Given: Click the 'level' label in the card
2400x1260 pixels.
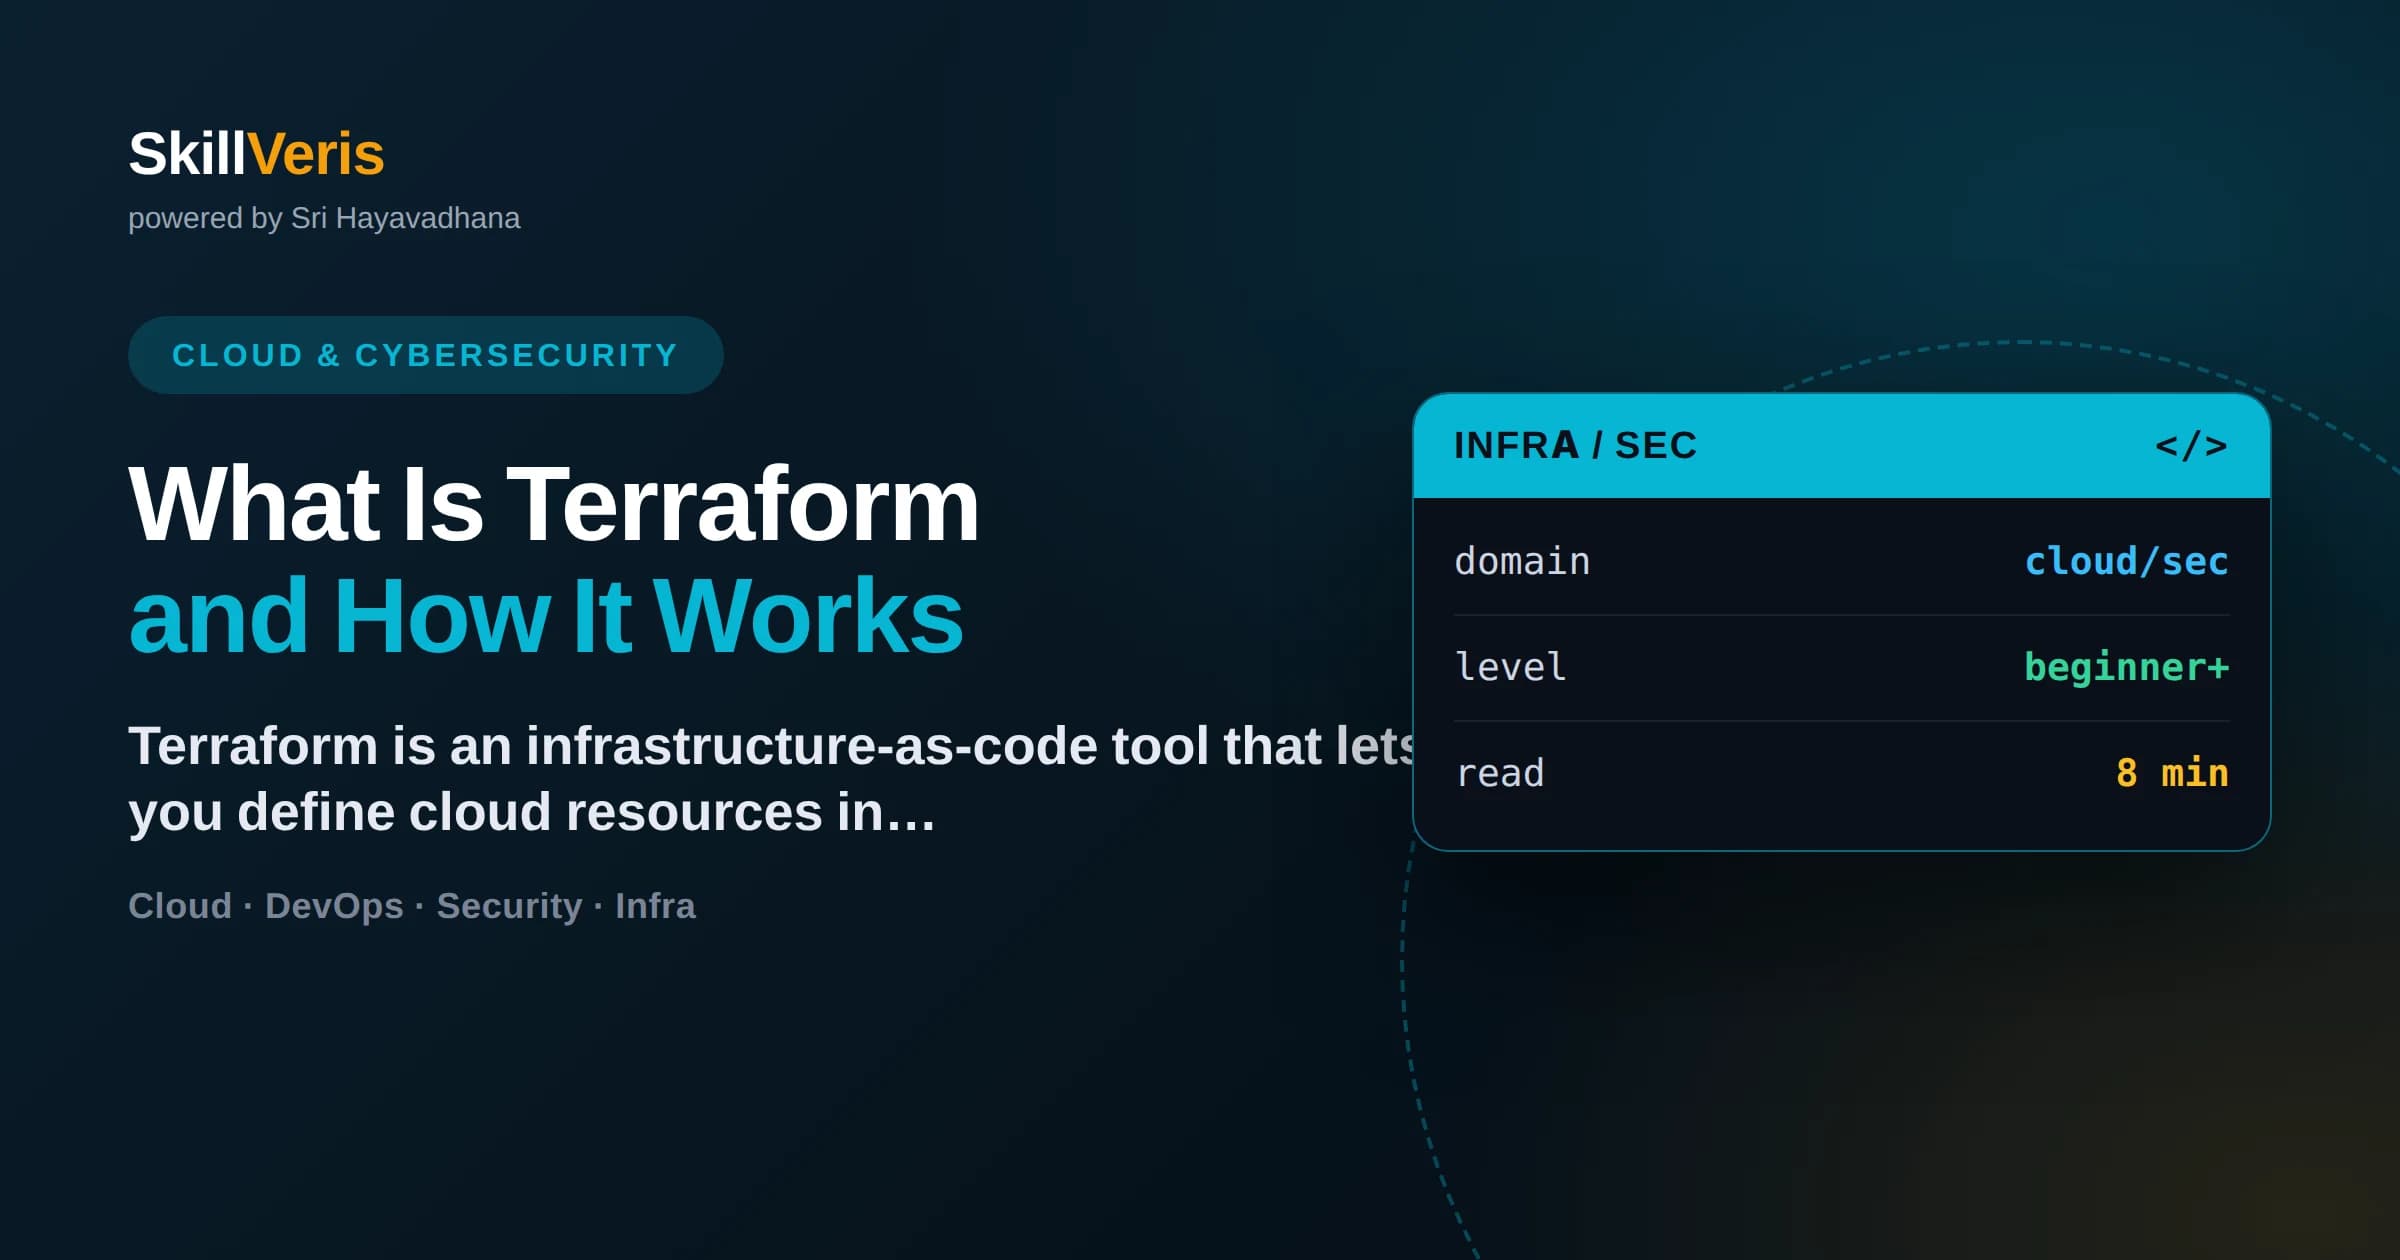Looking at the screenshot, I should pos(1511,667).
